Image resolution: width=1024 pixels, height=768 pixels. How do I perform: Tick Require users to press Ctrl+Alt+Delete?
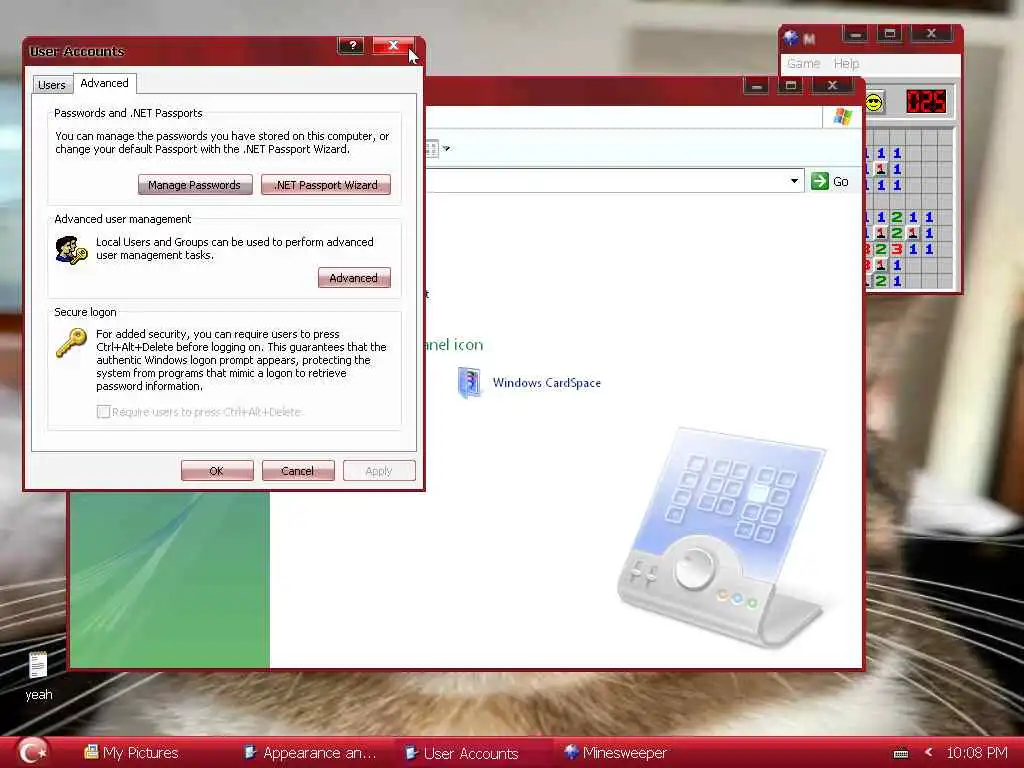tap(103, 411)
